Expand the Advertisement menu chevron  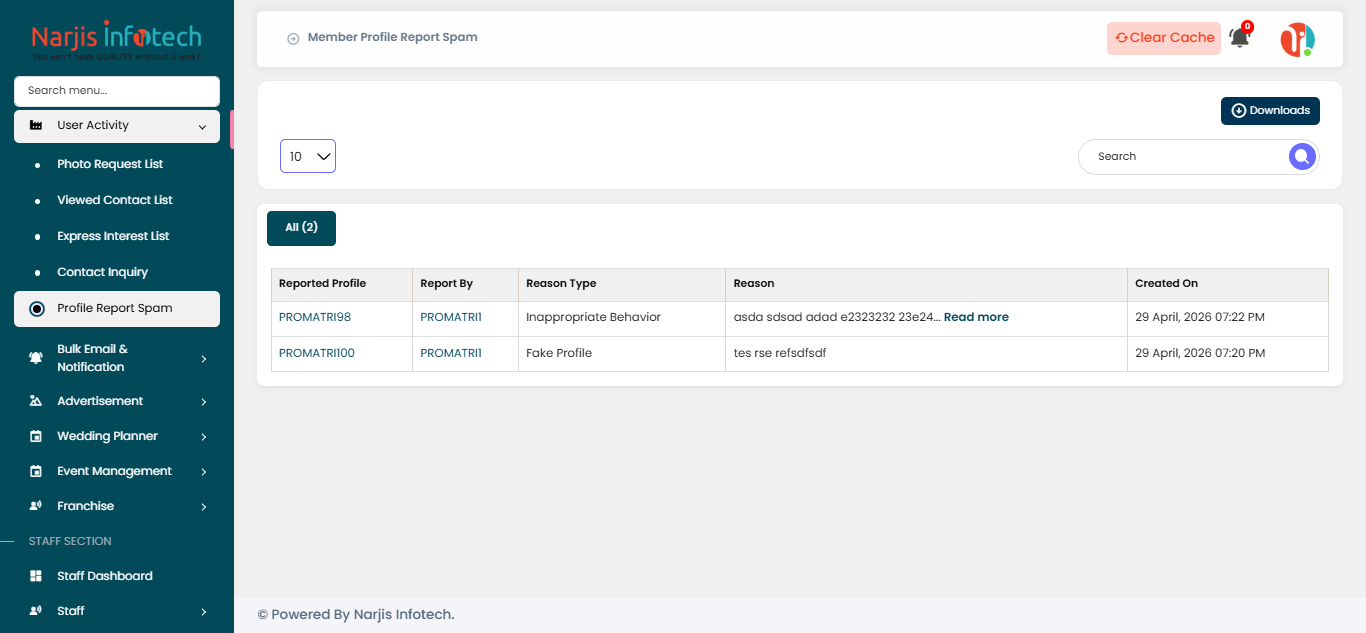pos(203,401)
